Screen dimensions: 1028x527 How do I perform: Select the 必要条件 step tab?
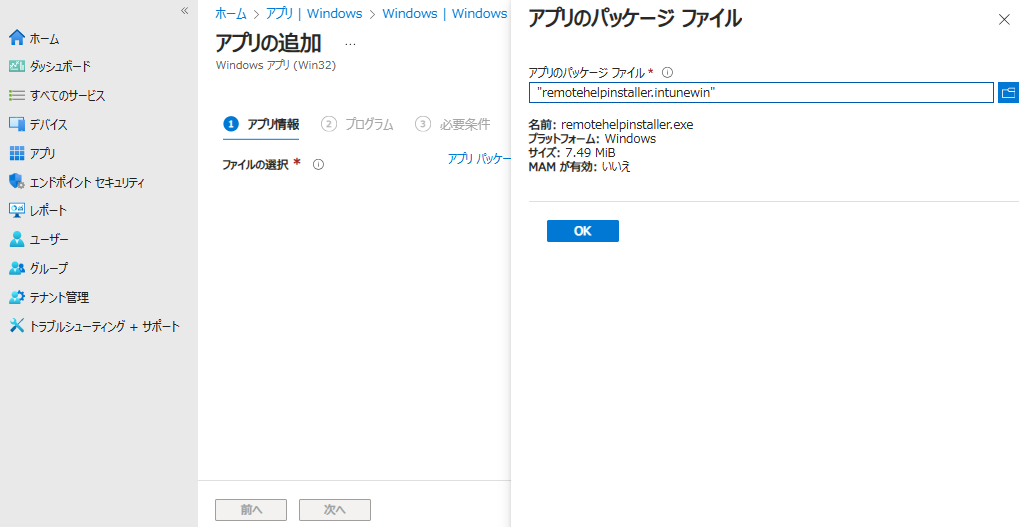(452, 124)
